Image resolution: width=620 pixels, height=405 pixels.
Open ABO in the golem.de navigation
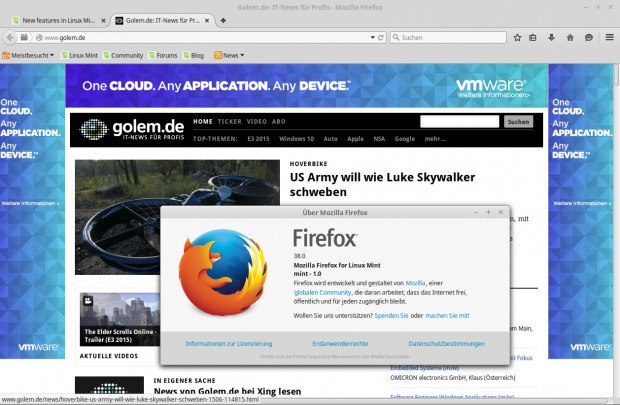pos(278,121)
